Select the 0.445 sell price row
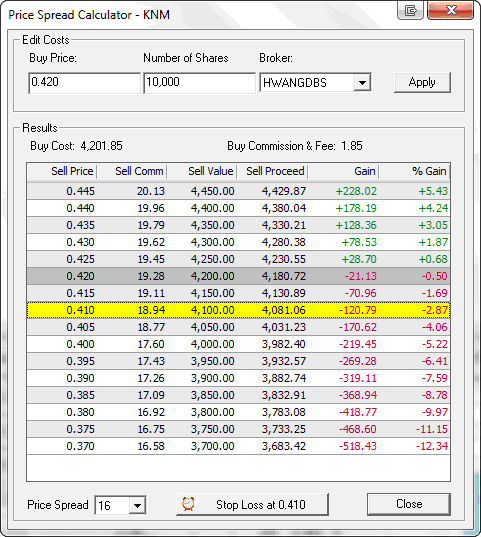Screen dimensions: 481x537 [238, 191]
